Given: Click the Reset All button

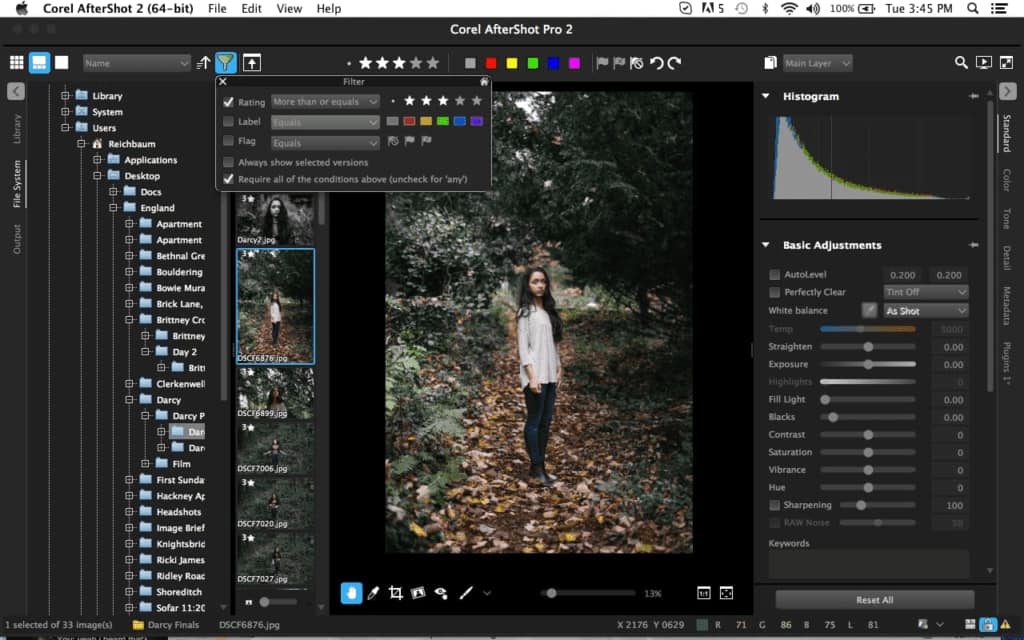Looking at the screenshot, I should pyautogui.click(x=874, y=600).
